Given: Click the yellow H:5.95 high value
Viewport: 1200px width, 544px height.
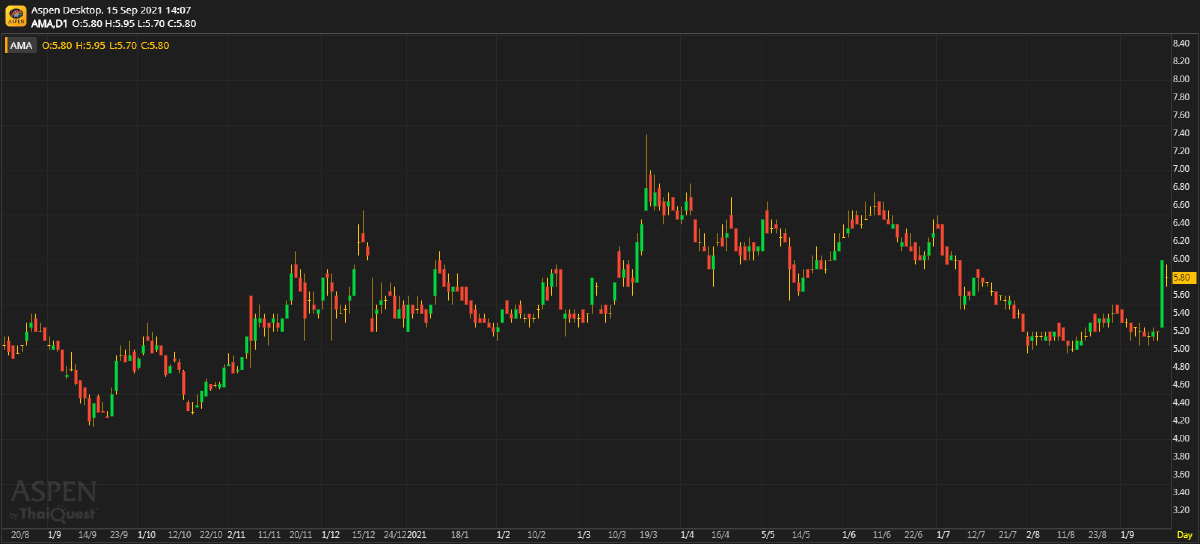Looking at the screenshot, I should click(x=89, y=45).
